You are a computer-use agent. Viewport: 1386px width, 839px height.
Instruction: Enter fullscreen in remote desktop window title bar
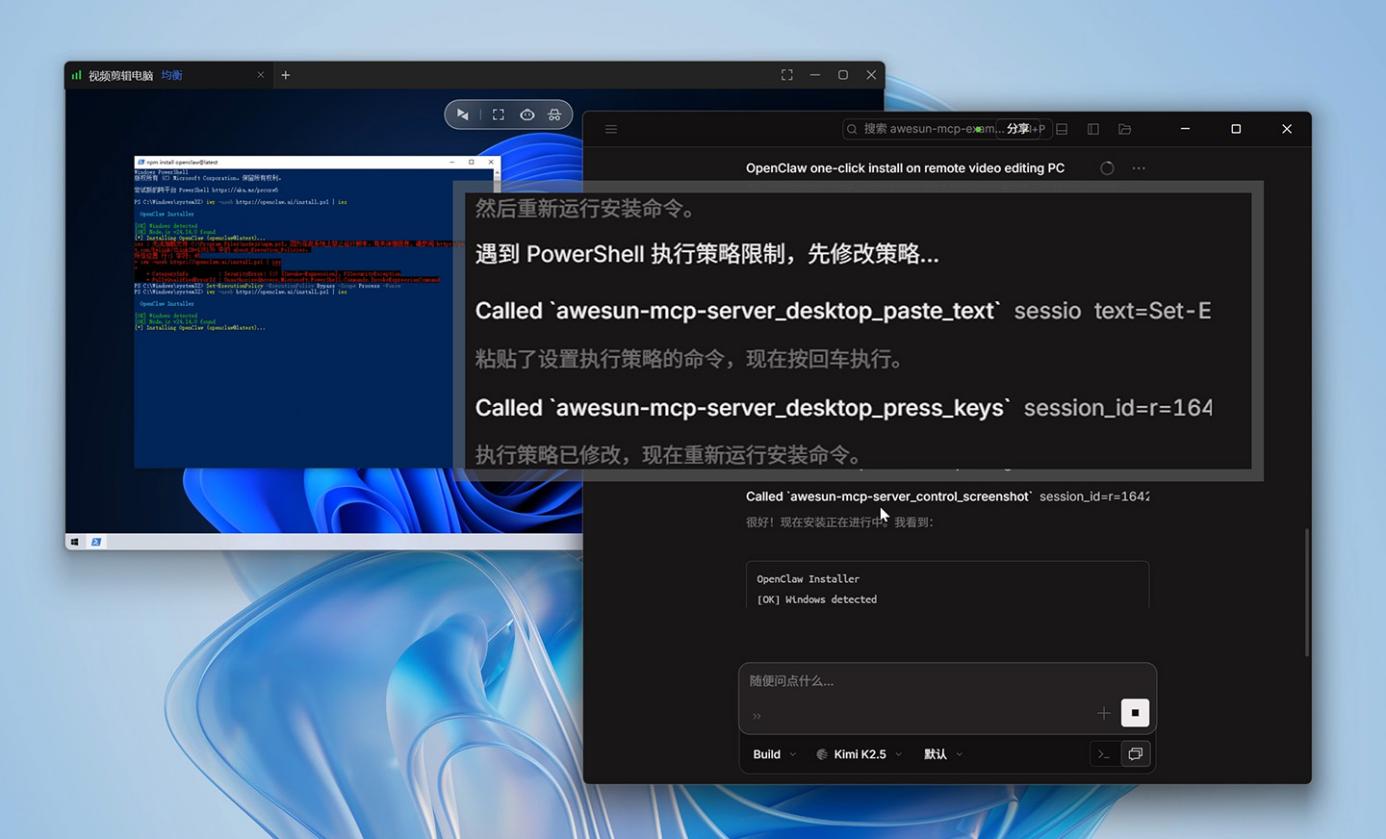click(x=787, y=75)
